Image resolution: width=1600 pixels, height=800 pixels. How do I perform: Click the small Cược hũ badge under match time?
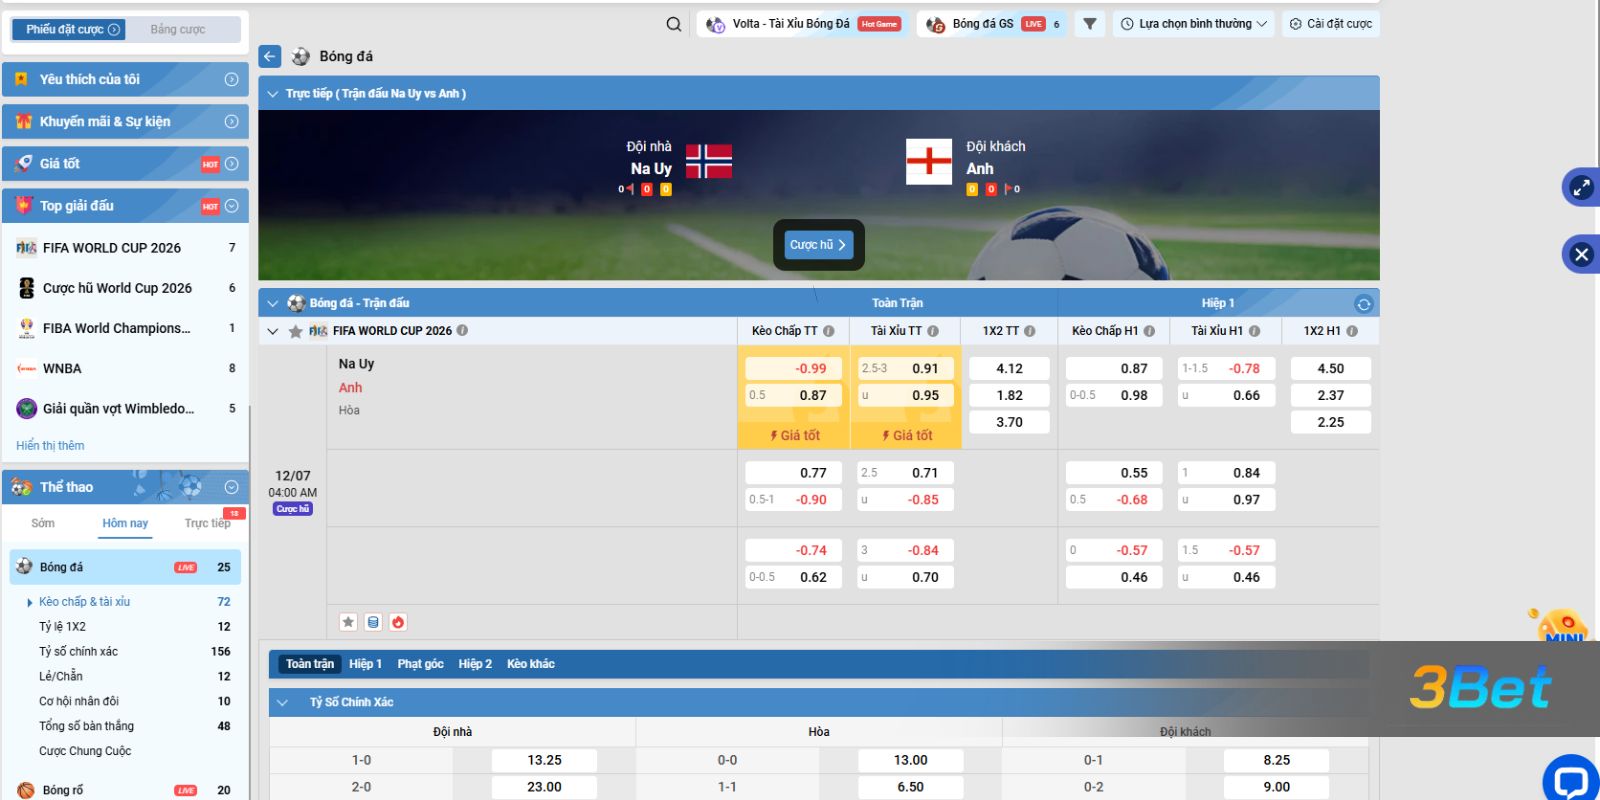[x=293, y=509]
